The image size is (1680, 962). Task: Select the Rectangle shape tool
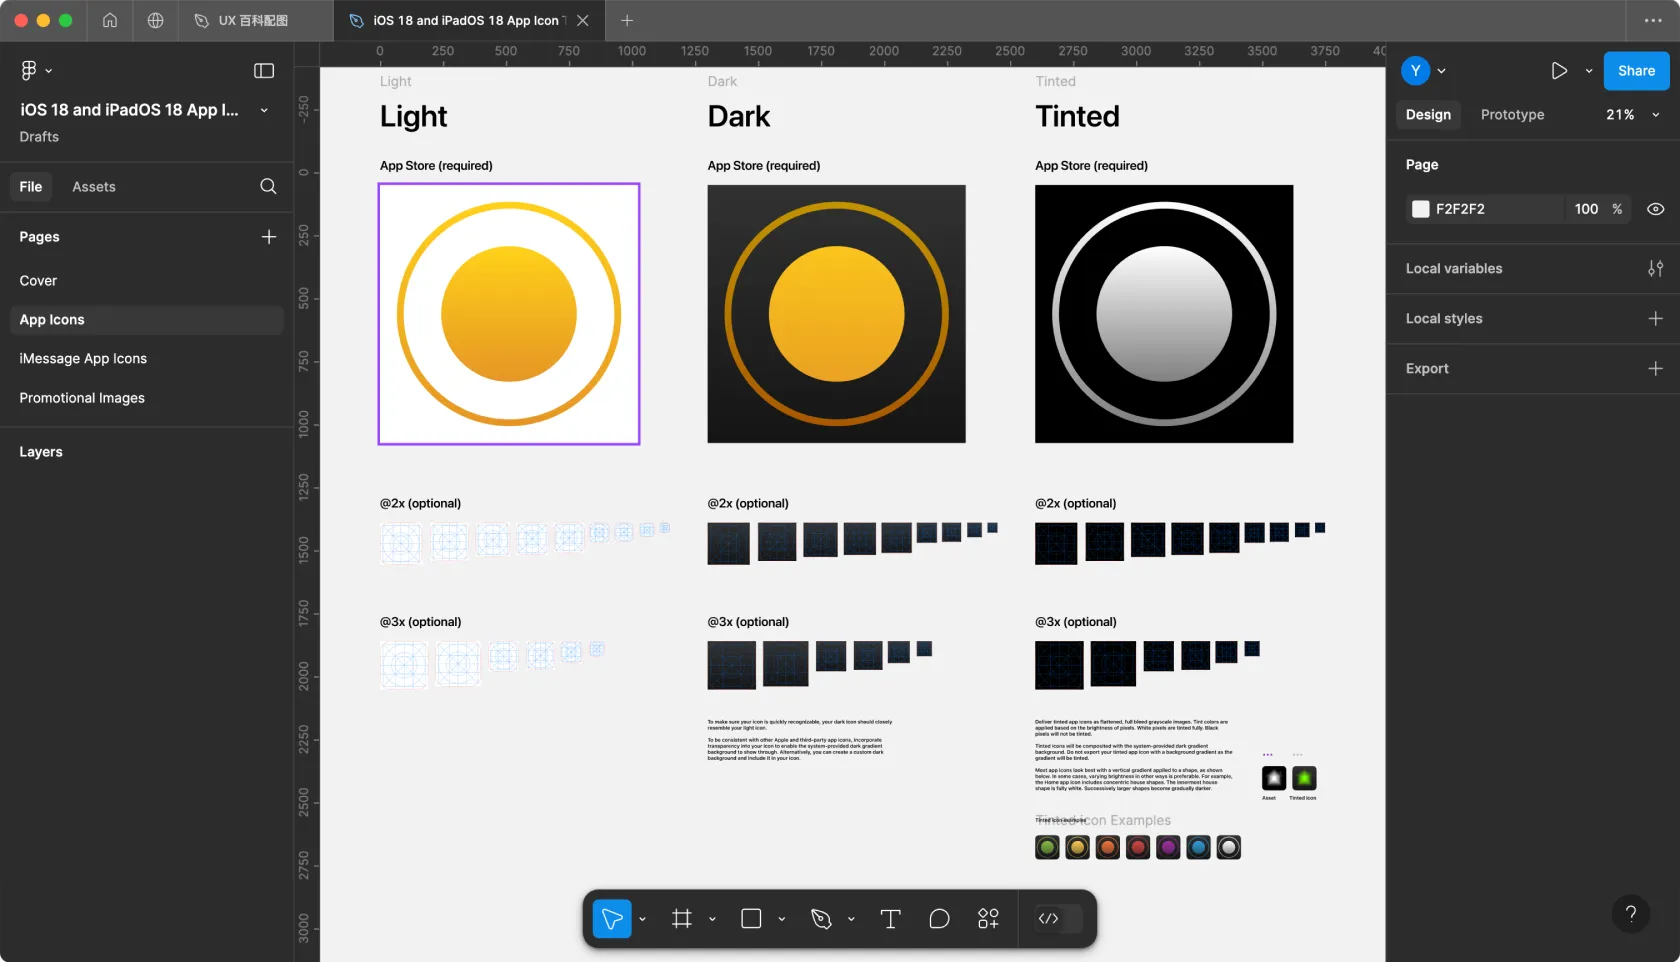click(x=751, y=919)
